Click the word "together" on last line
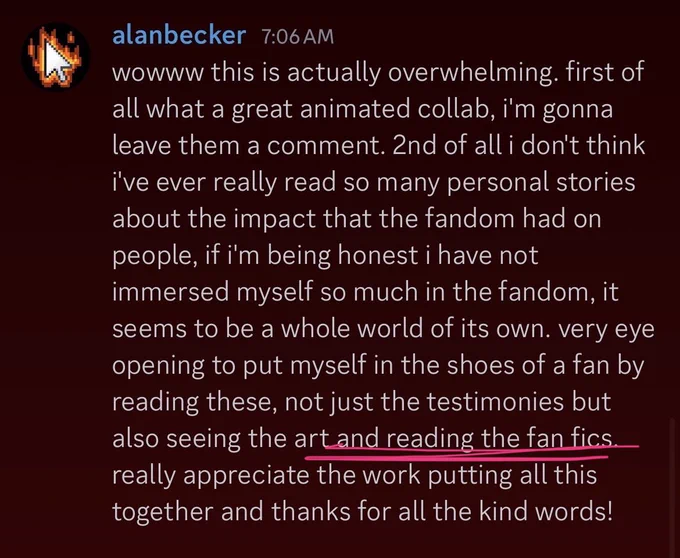 pos(163,512)
